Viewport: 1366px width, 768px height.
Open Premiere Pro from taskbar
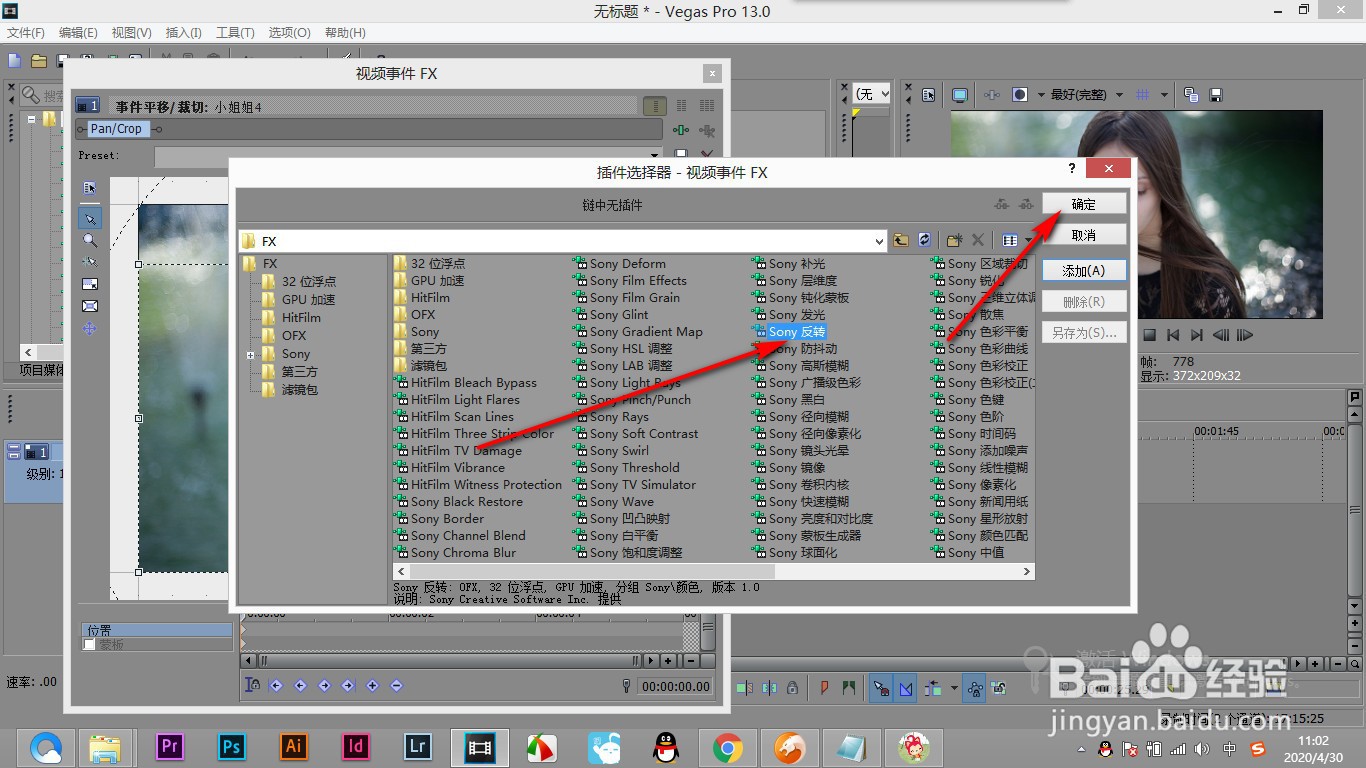click(170, 746)
